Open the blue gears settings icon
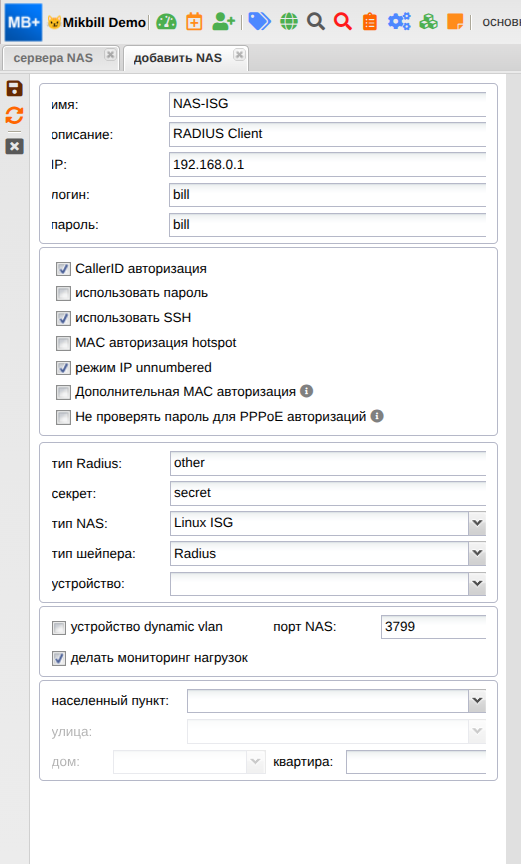The height and width of the screenshot is (864, 521). tap(399, 22)
